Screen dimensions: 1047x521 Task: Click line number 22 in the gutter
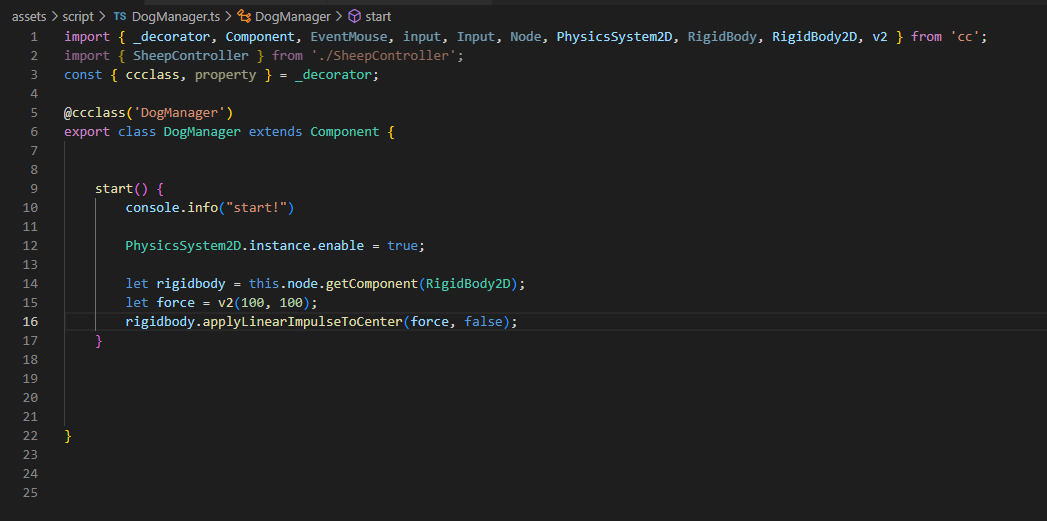coord(31,436)
